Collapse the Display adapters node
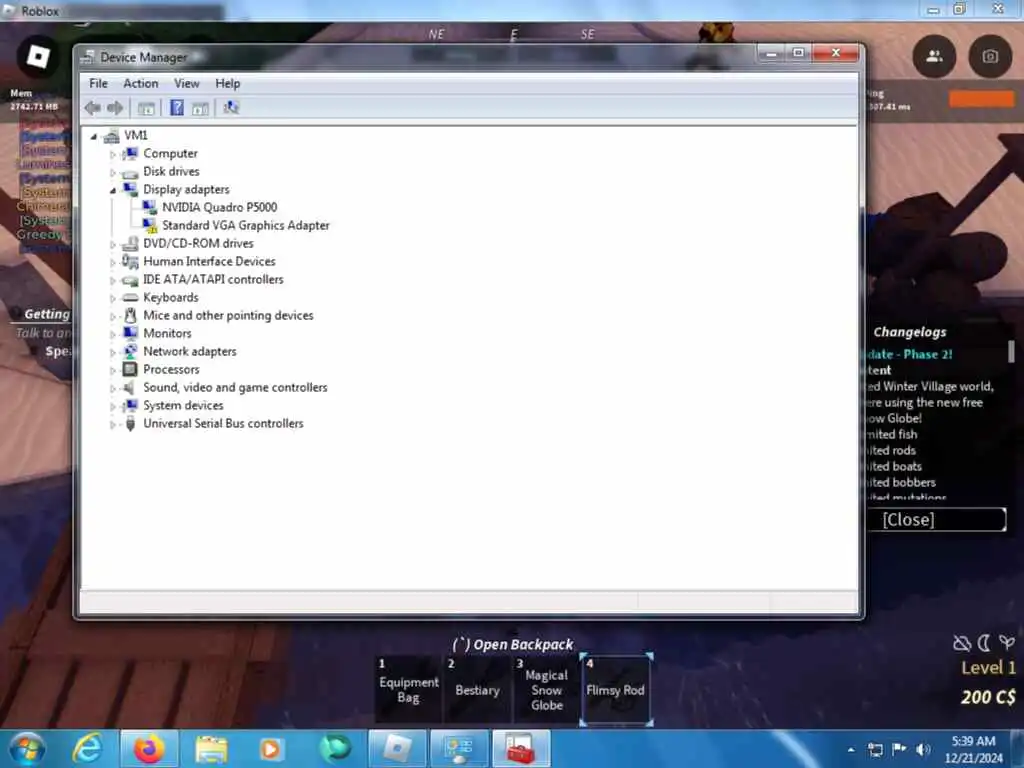Screen dimensions: 1024x768 112,190
